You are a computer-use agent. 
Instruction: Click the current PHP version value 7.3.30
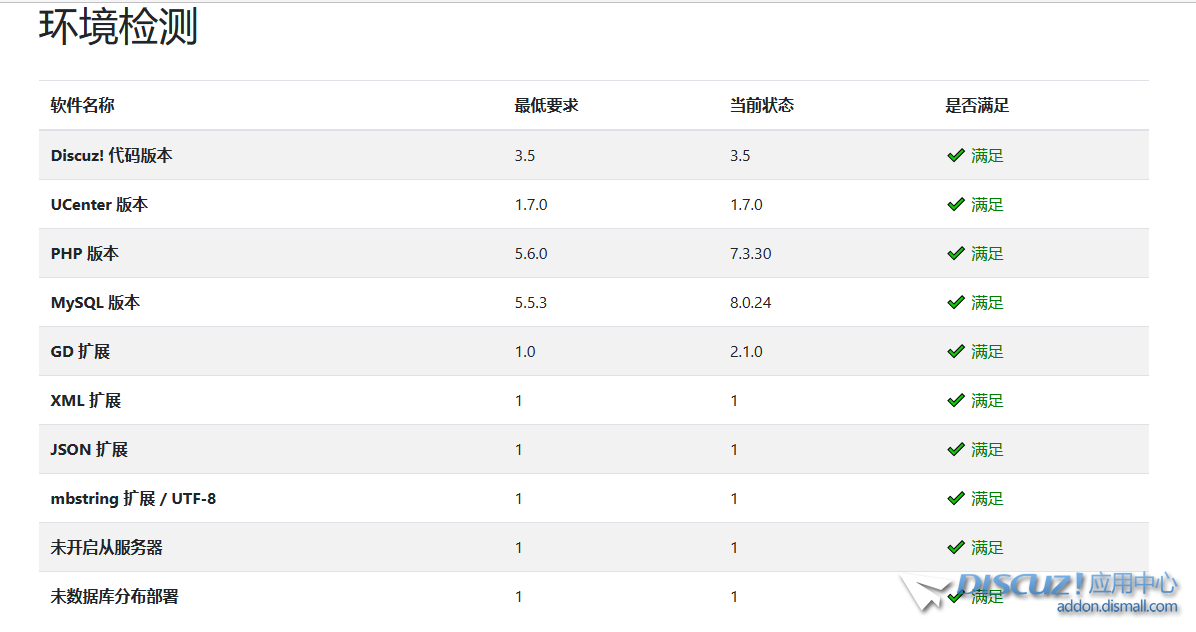coord(751,253)
